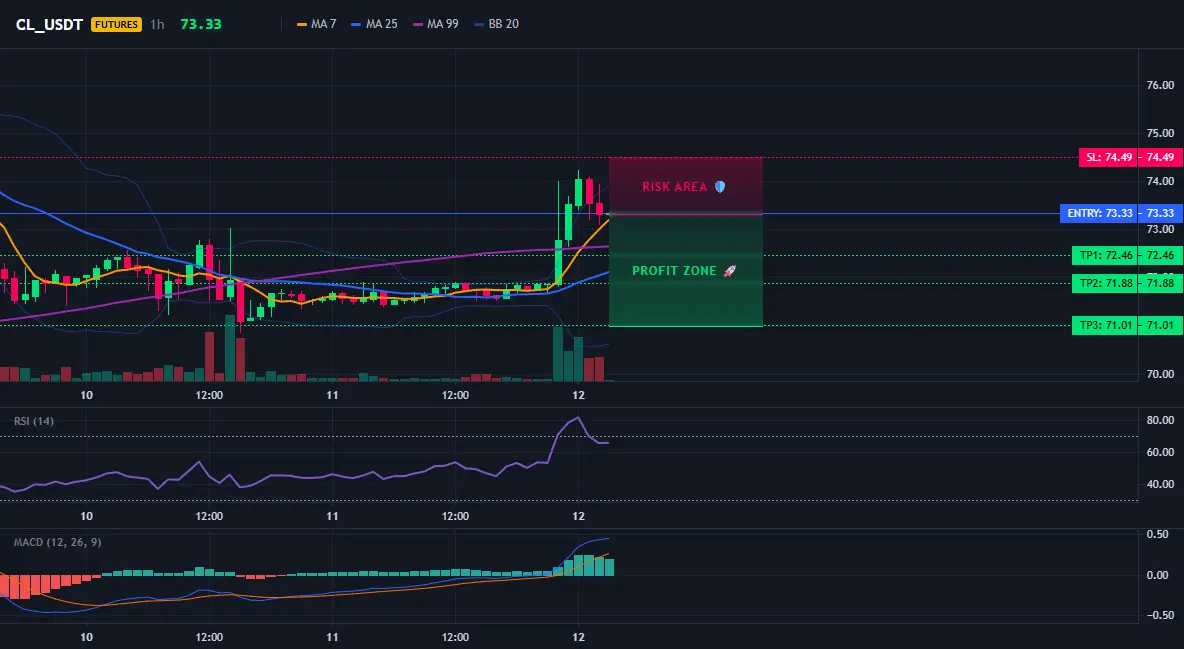Click the TP1: 72.46 label
1184x649 pixels.
1105,255
